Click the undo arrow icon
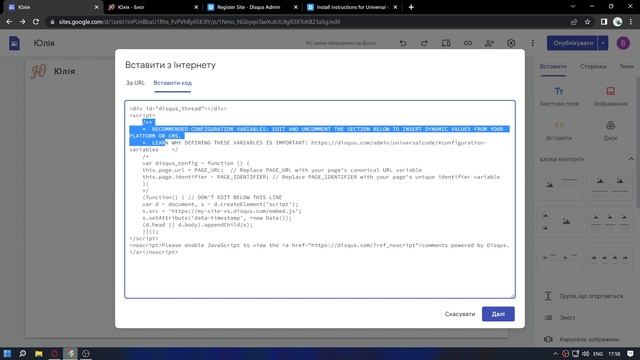 tap(403, 43)
